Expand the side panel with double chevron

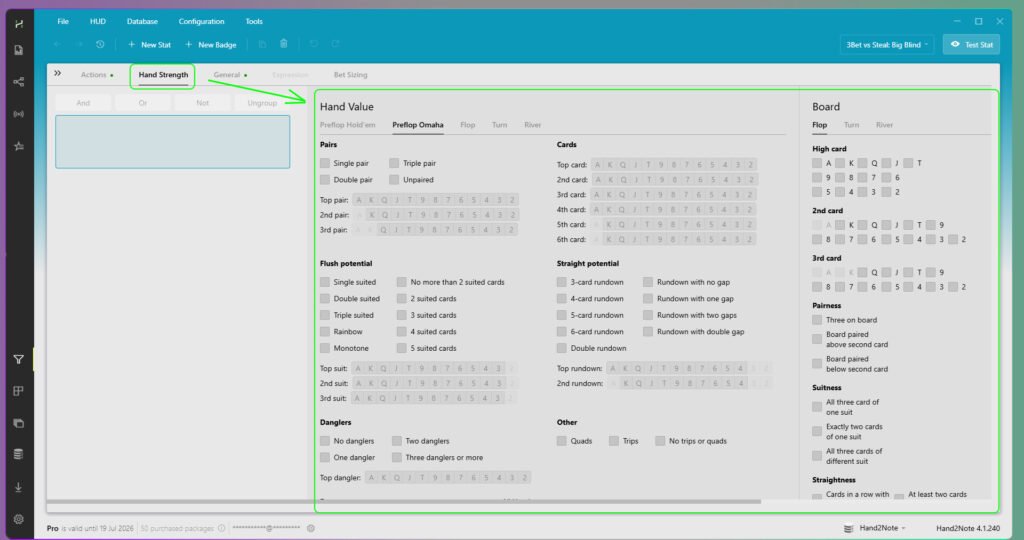(x=57, y=73)
